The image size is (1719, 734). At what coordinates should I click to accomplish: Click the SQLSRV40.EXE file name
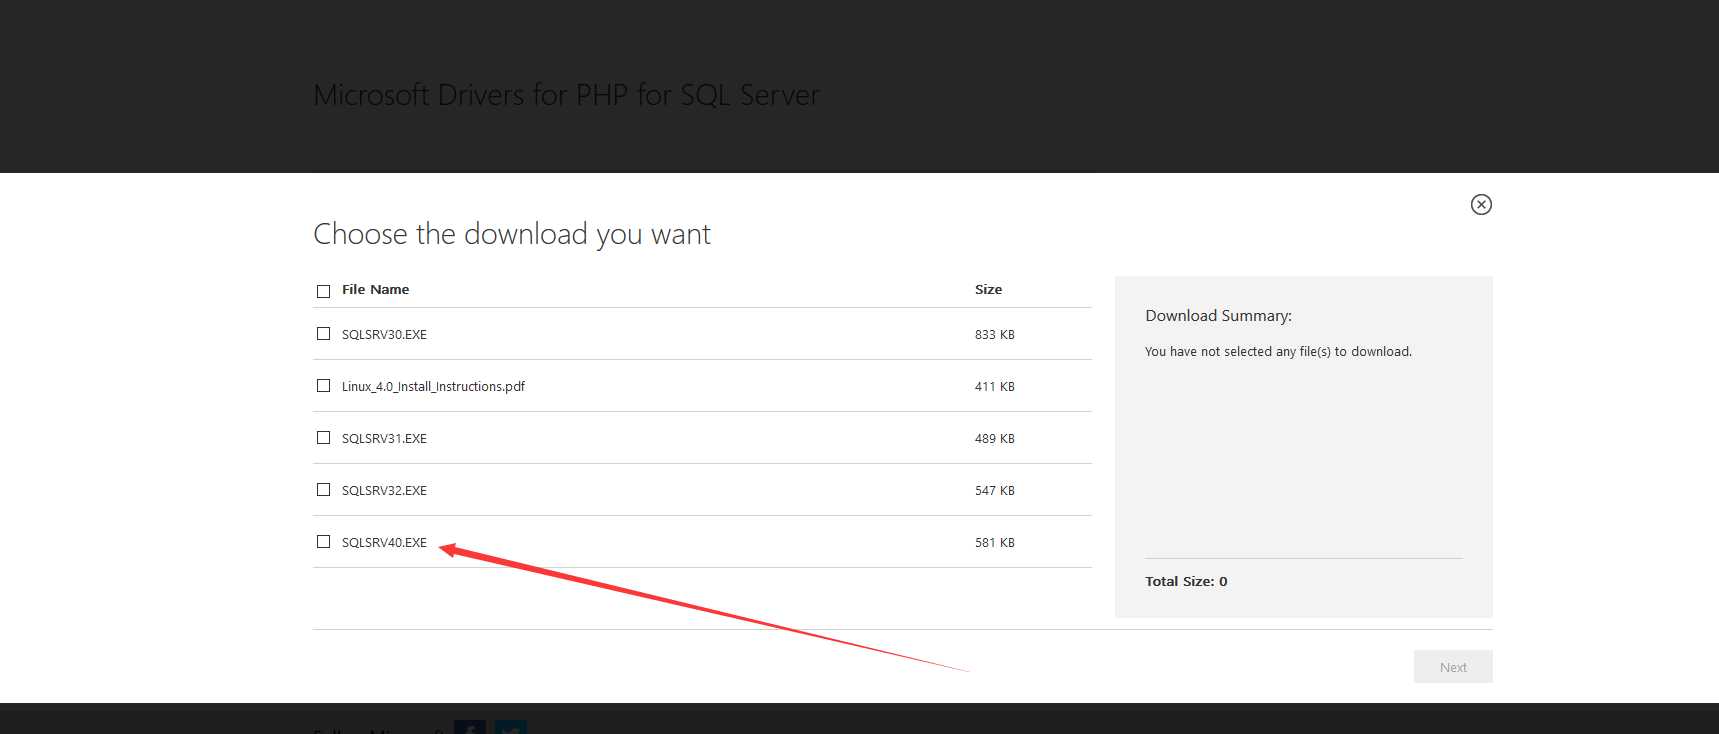pyautogui.click(x=384, y=543)
